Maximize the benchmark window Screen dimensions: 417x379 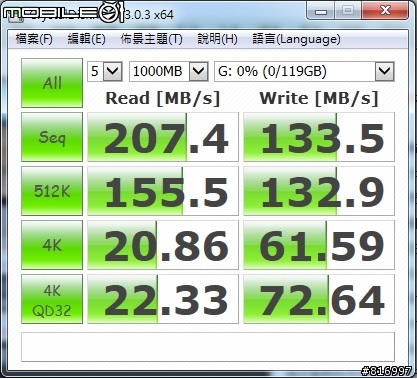coord(348,11)
